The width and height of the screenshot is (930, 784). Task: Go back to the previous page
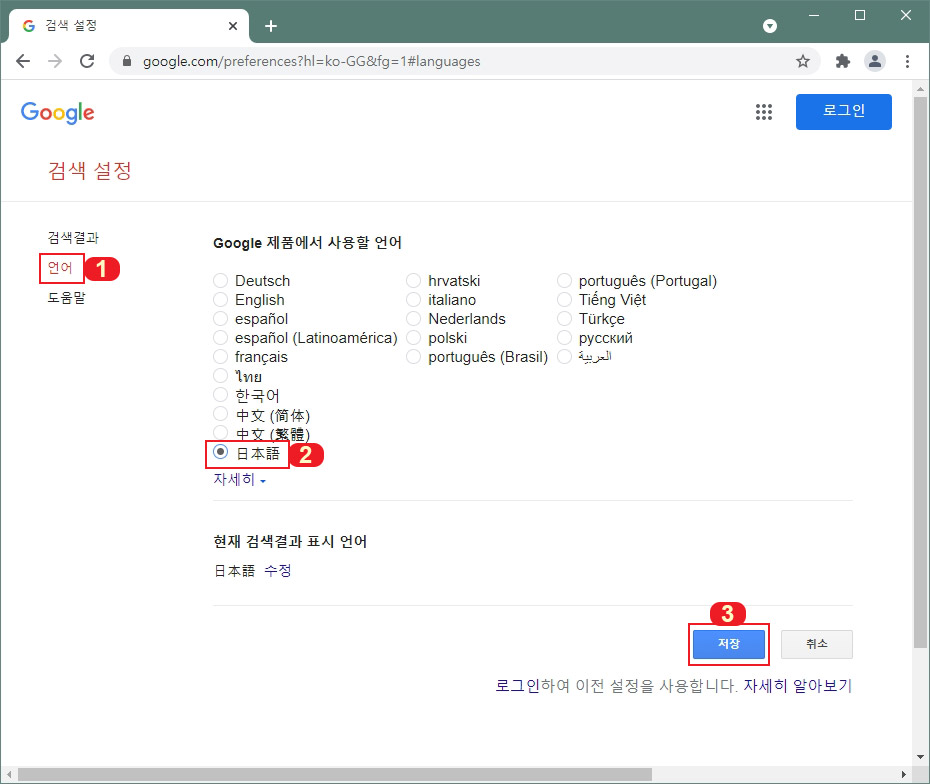[x=23, y=61]
